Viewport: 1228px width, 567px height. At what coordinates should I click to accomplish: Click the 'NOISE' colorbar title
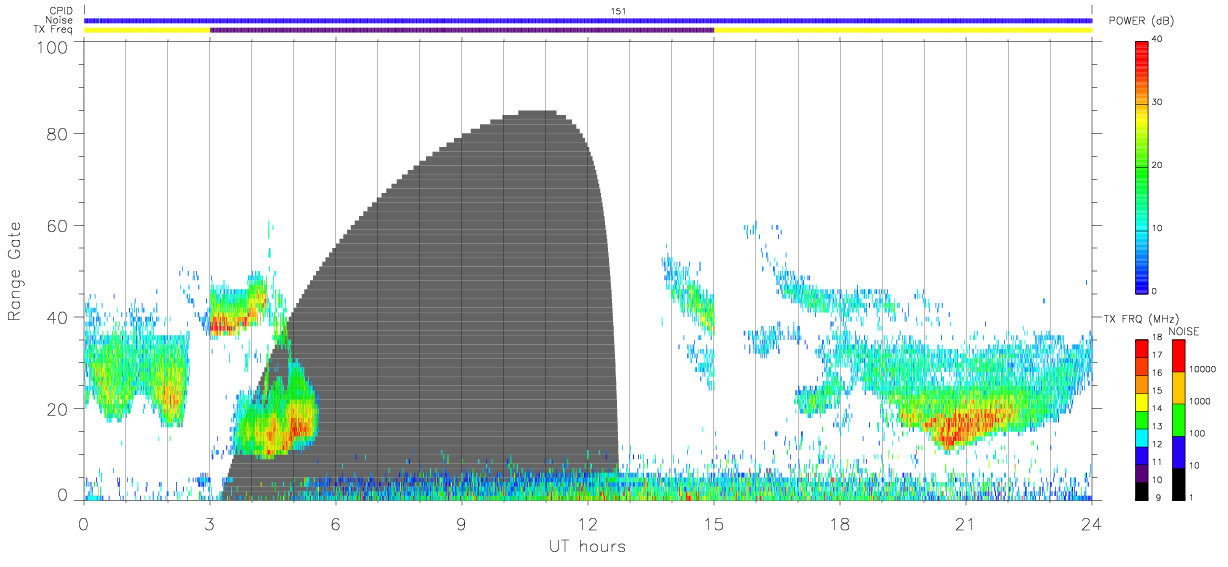click(x=1184, y=331)
